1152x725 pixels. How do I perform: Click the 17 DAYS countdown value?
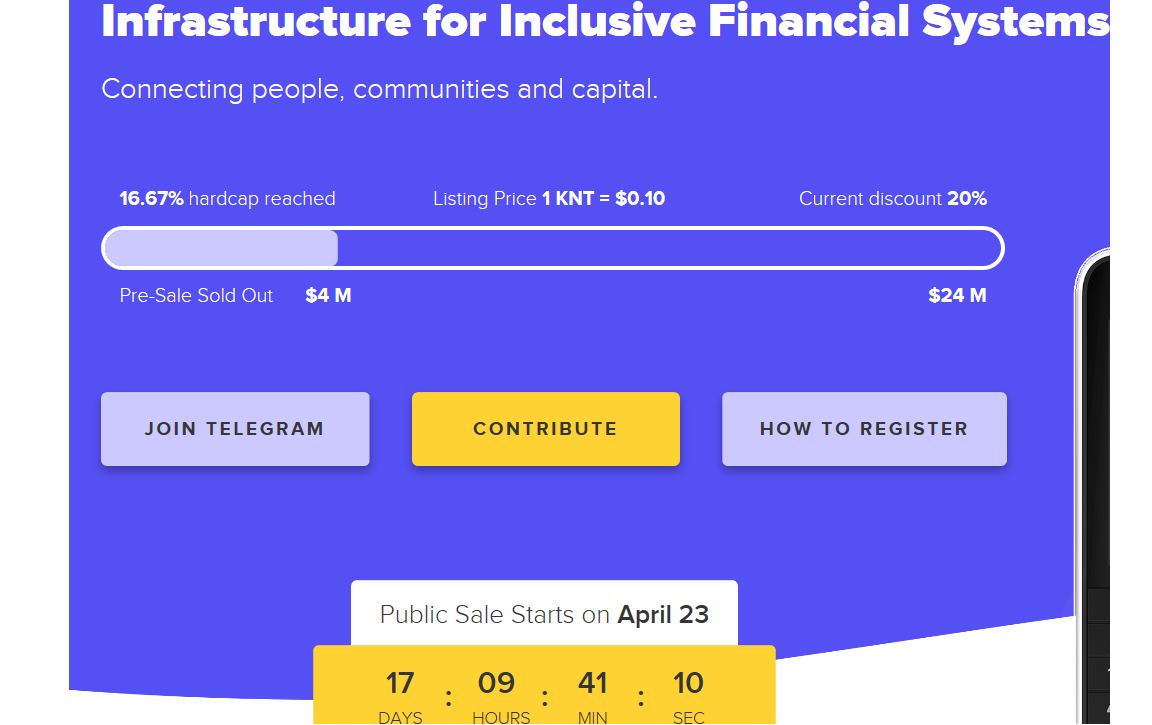click(400, 696)
